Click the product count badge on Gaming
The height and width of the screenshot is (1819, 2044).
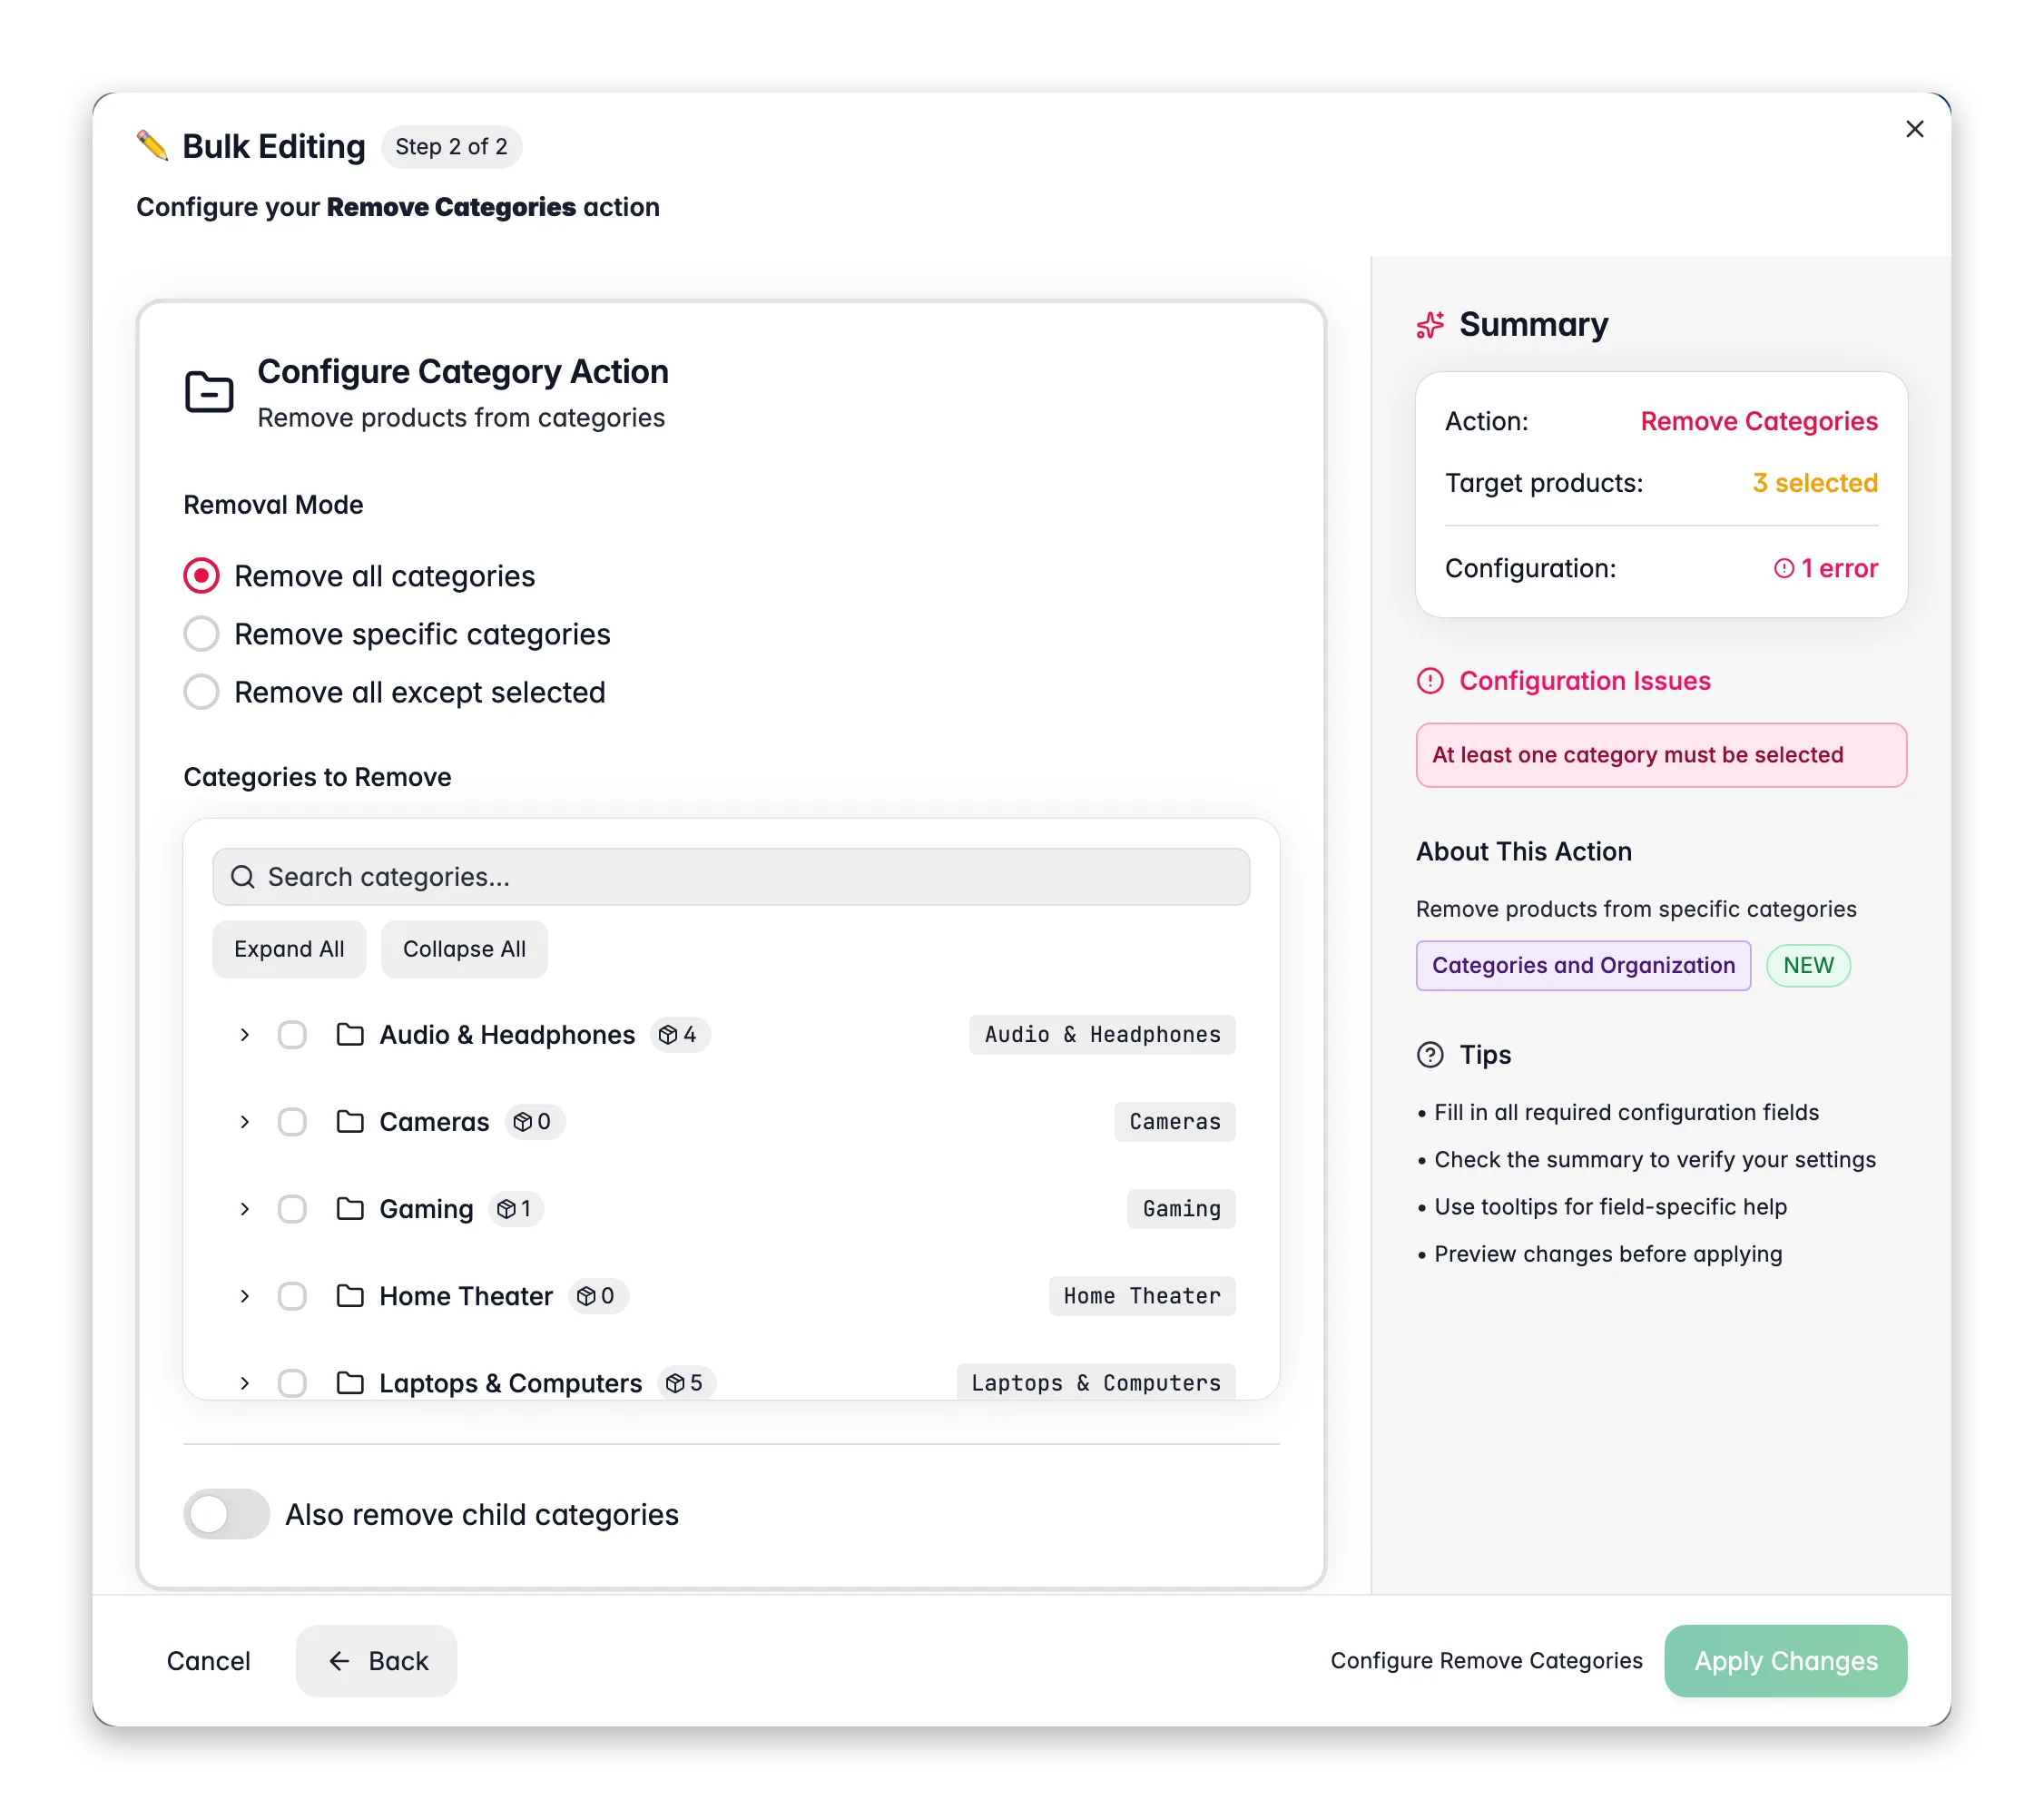coord(515,1208)
